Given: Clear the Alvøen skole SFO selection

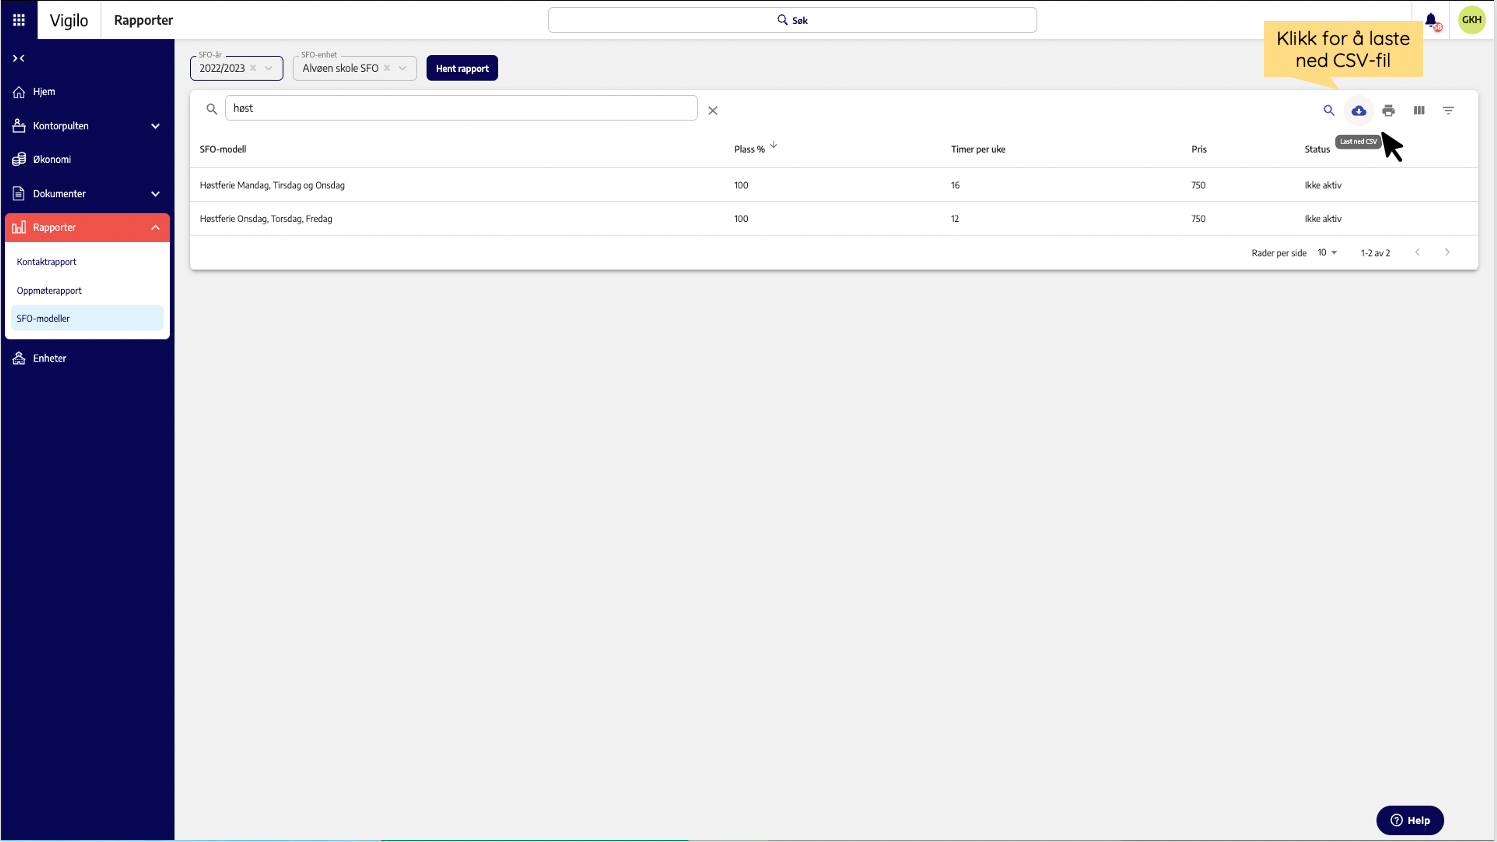Looking at the screenshot, I should tap(387, 68).
